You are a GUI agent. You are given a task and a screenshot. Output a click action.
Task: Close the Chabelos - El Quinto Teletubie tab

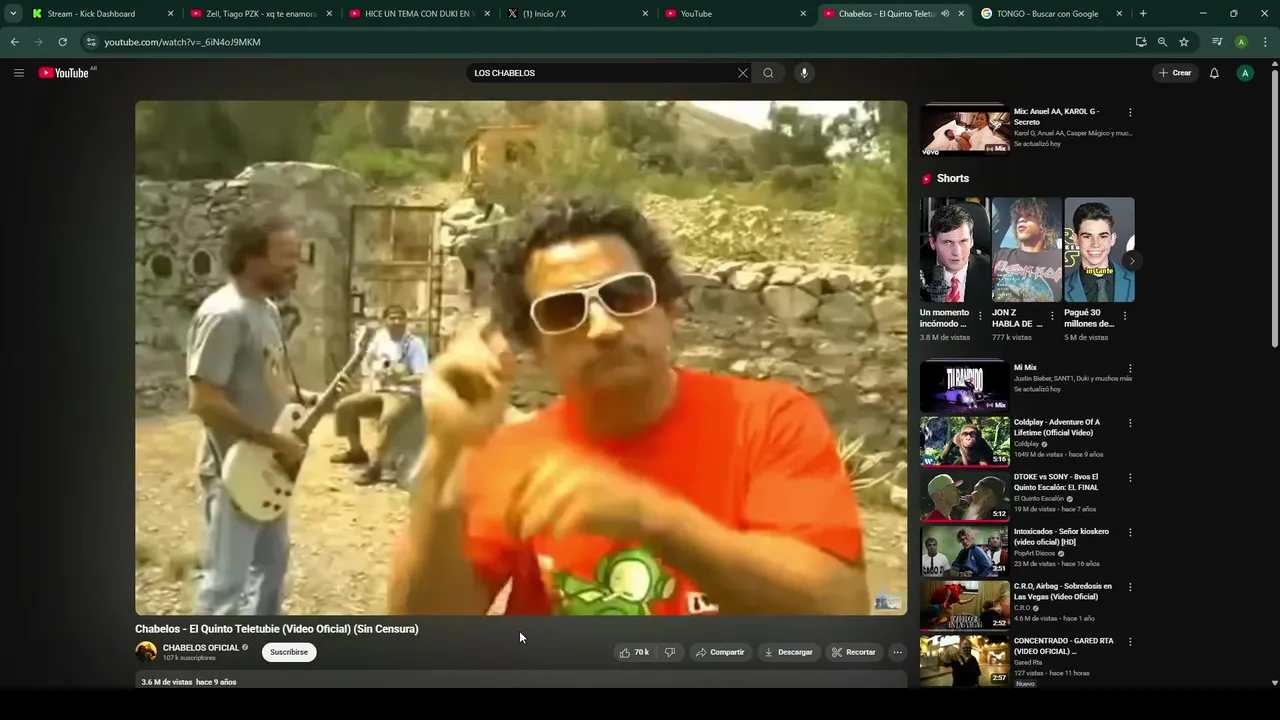click(x=961, y=14)
